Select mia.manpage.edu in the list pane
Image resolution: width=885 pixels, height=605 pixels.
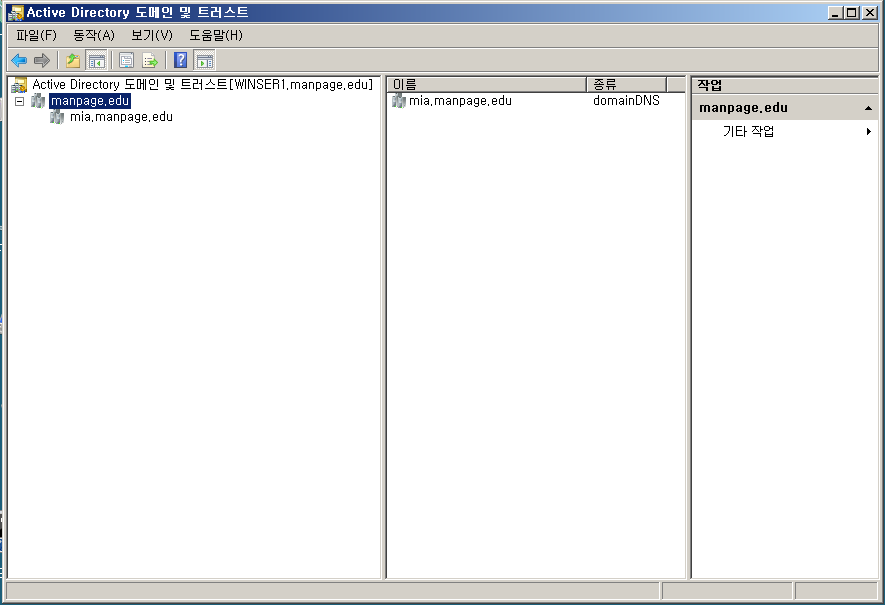pyautogui.click(x=460, y=101)
